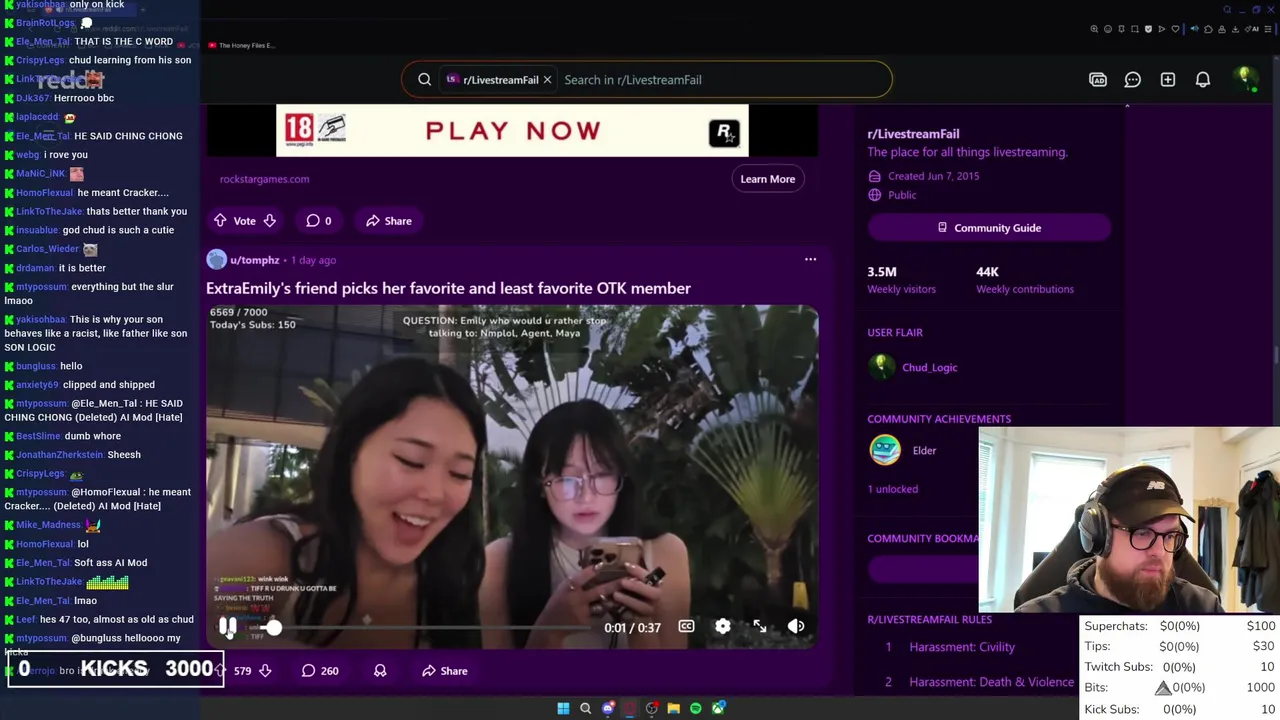
Task: Open Reddit notifications bell
Action: 1203,80
